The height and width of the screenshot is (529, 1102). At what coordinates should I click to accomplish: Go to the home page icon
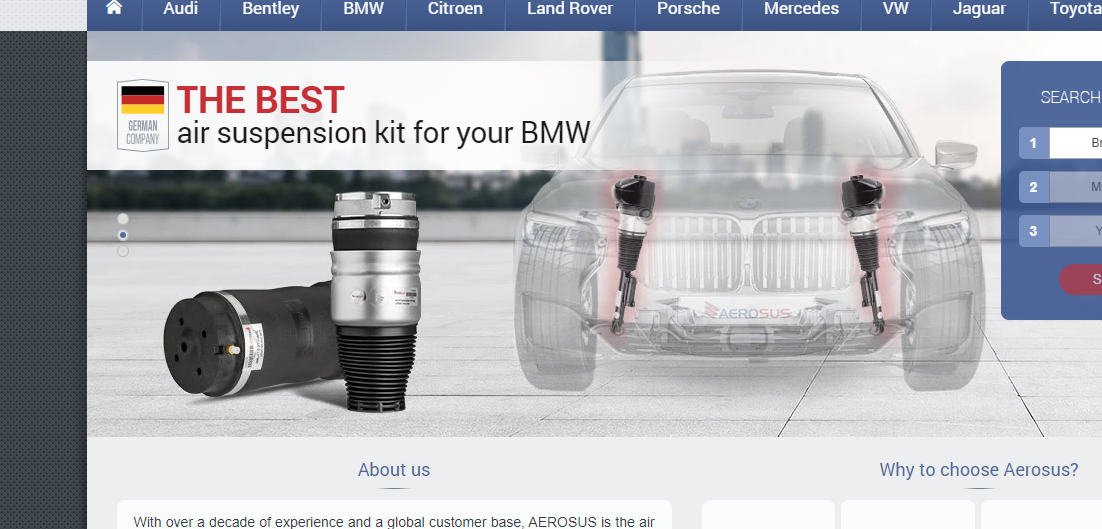(114, 8)
